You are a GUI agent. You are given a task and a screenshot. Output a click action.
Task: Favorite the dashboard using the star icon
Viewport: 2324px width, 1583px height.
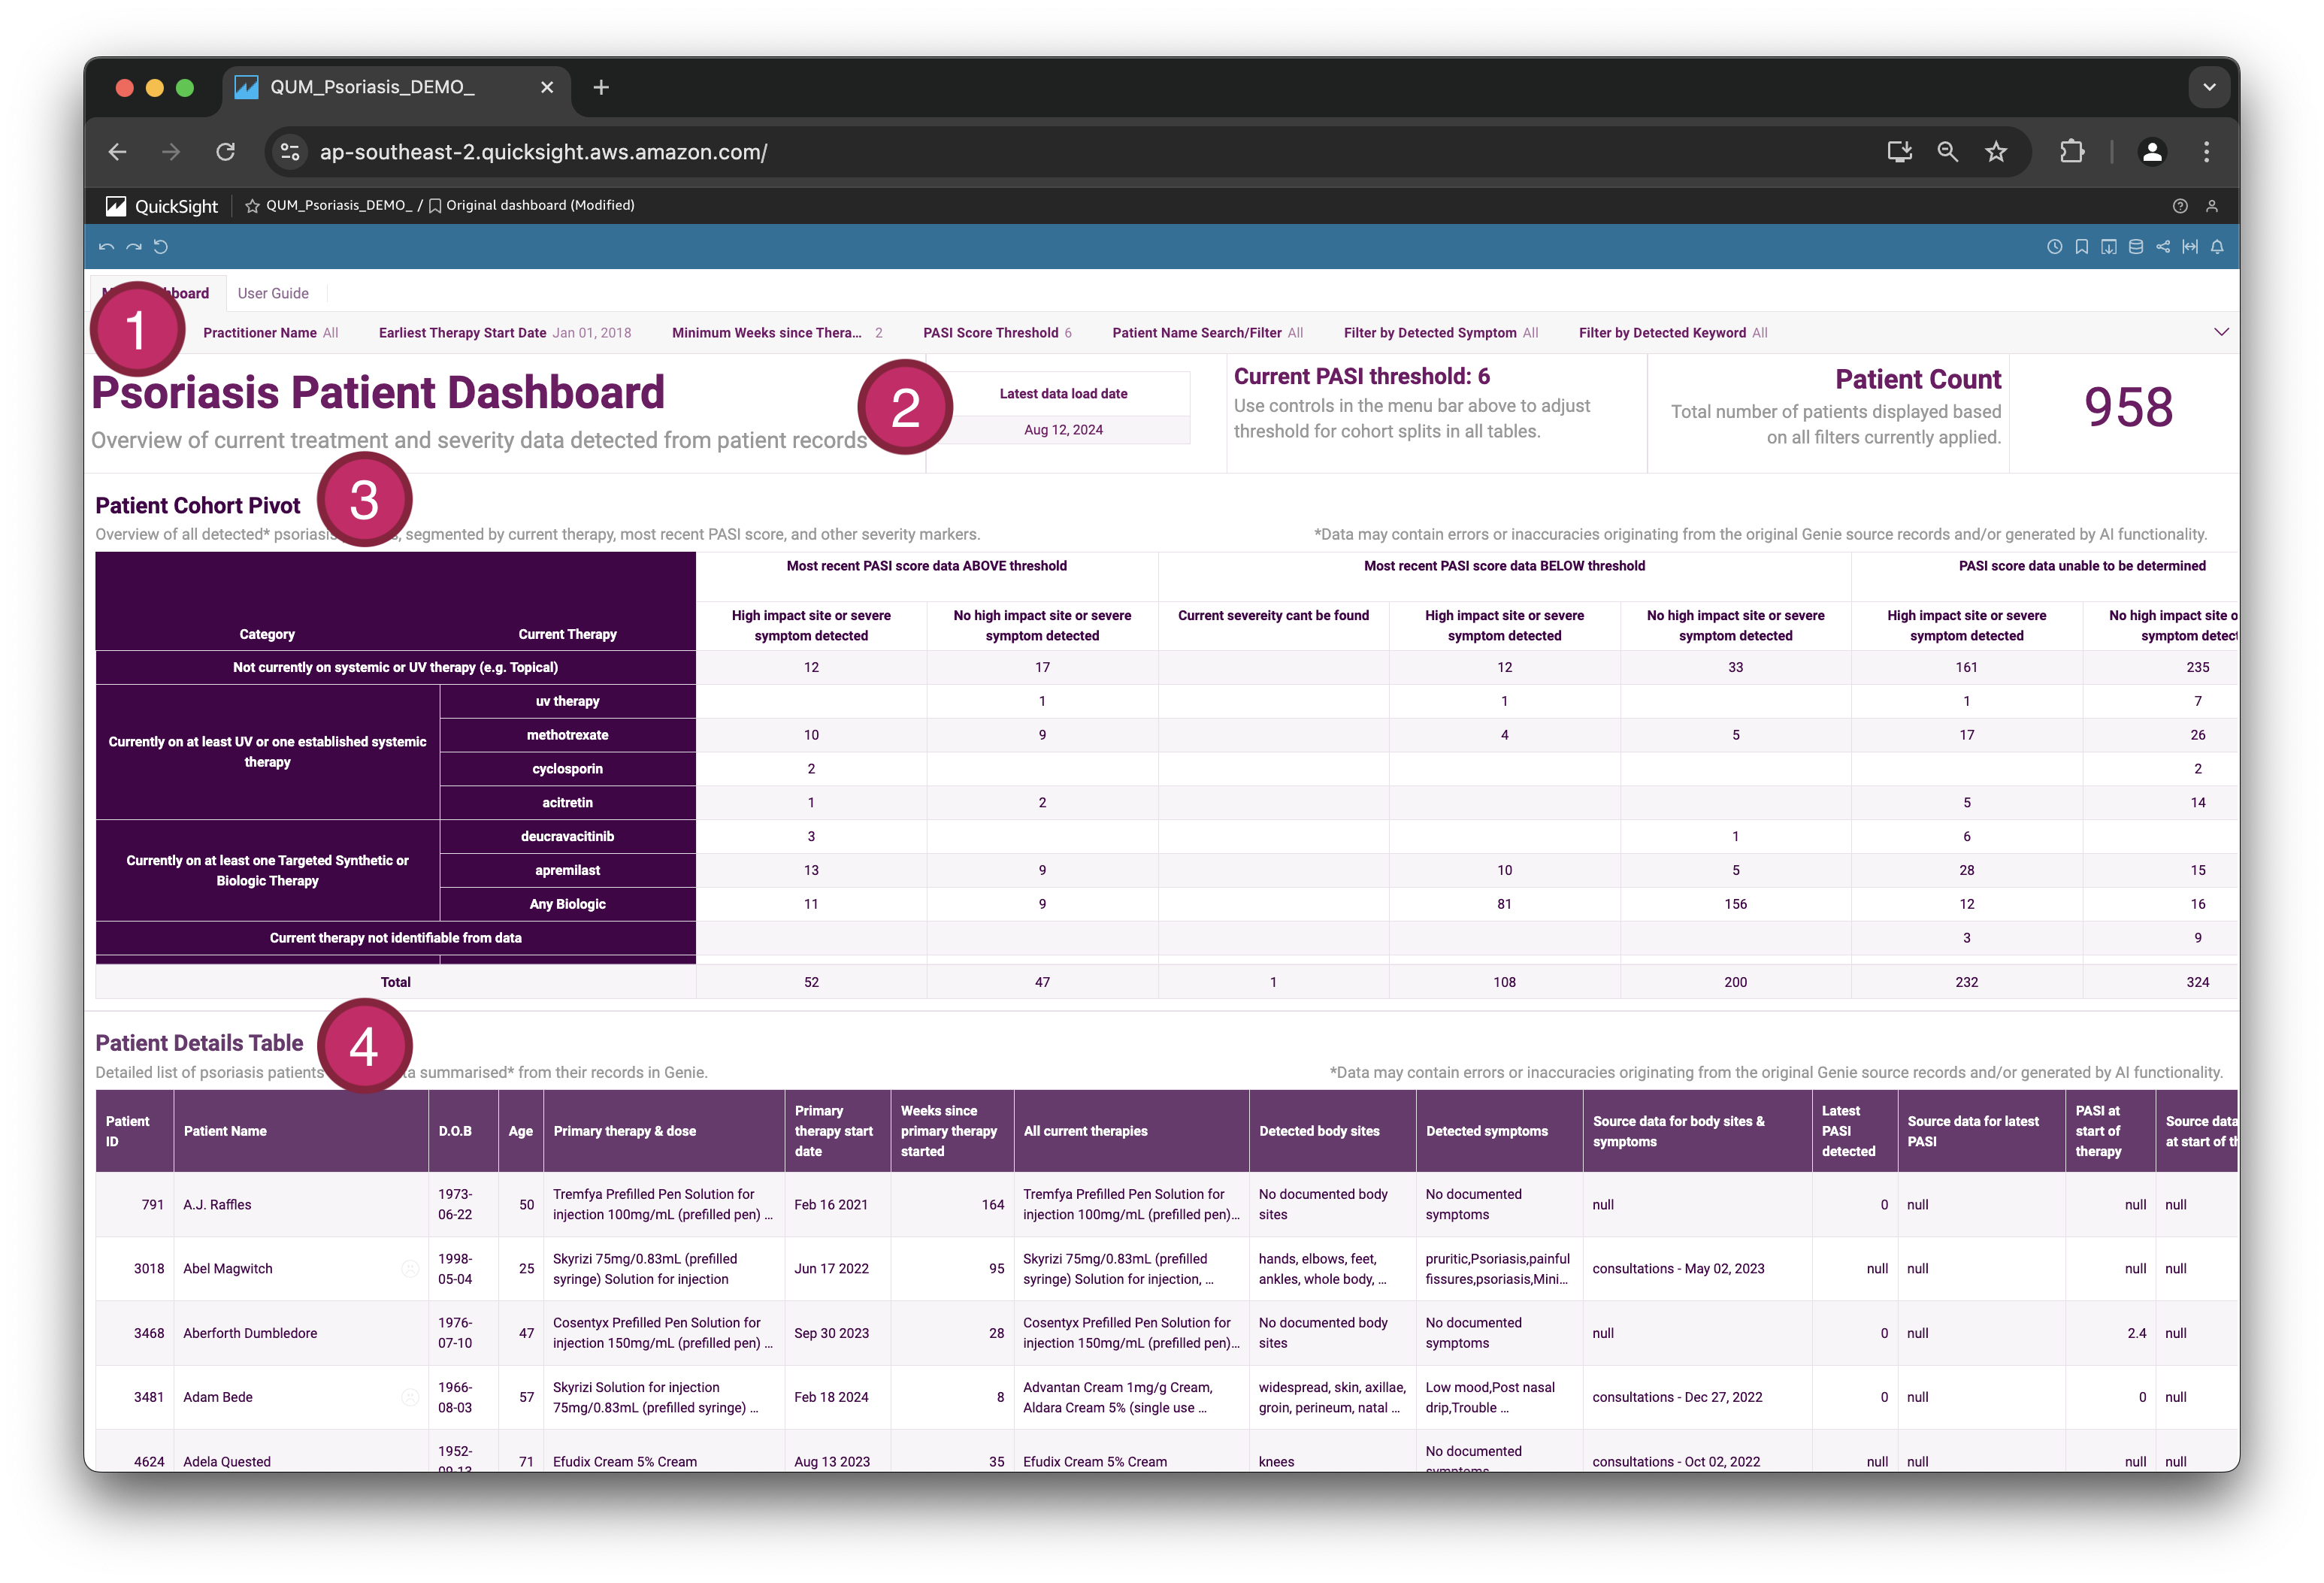pyautogui.click(x=253, y=205)
